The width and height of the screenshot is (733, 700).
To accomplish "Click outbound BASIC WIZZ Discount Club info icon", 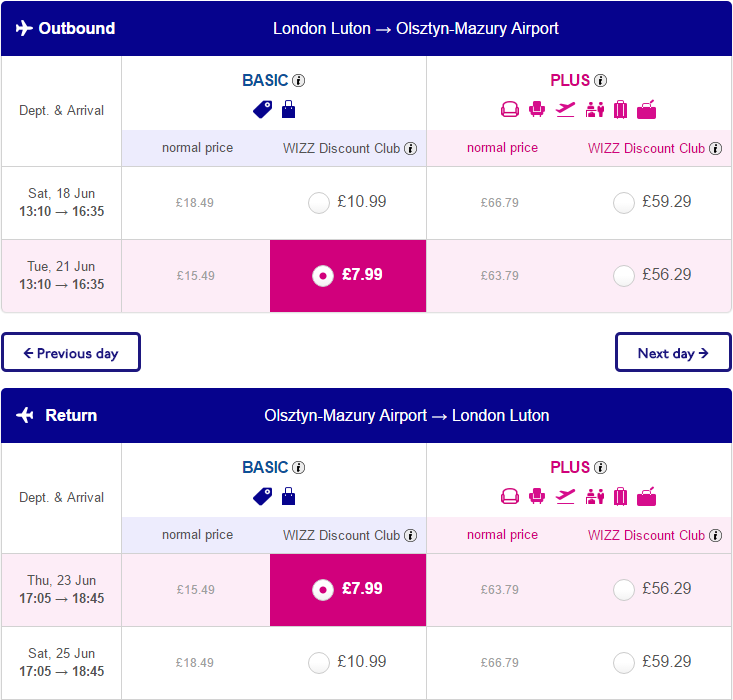I will coord(410,148).
